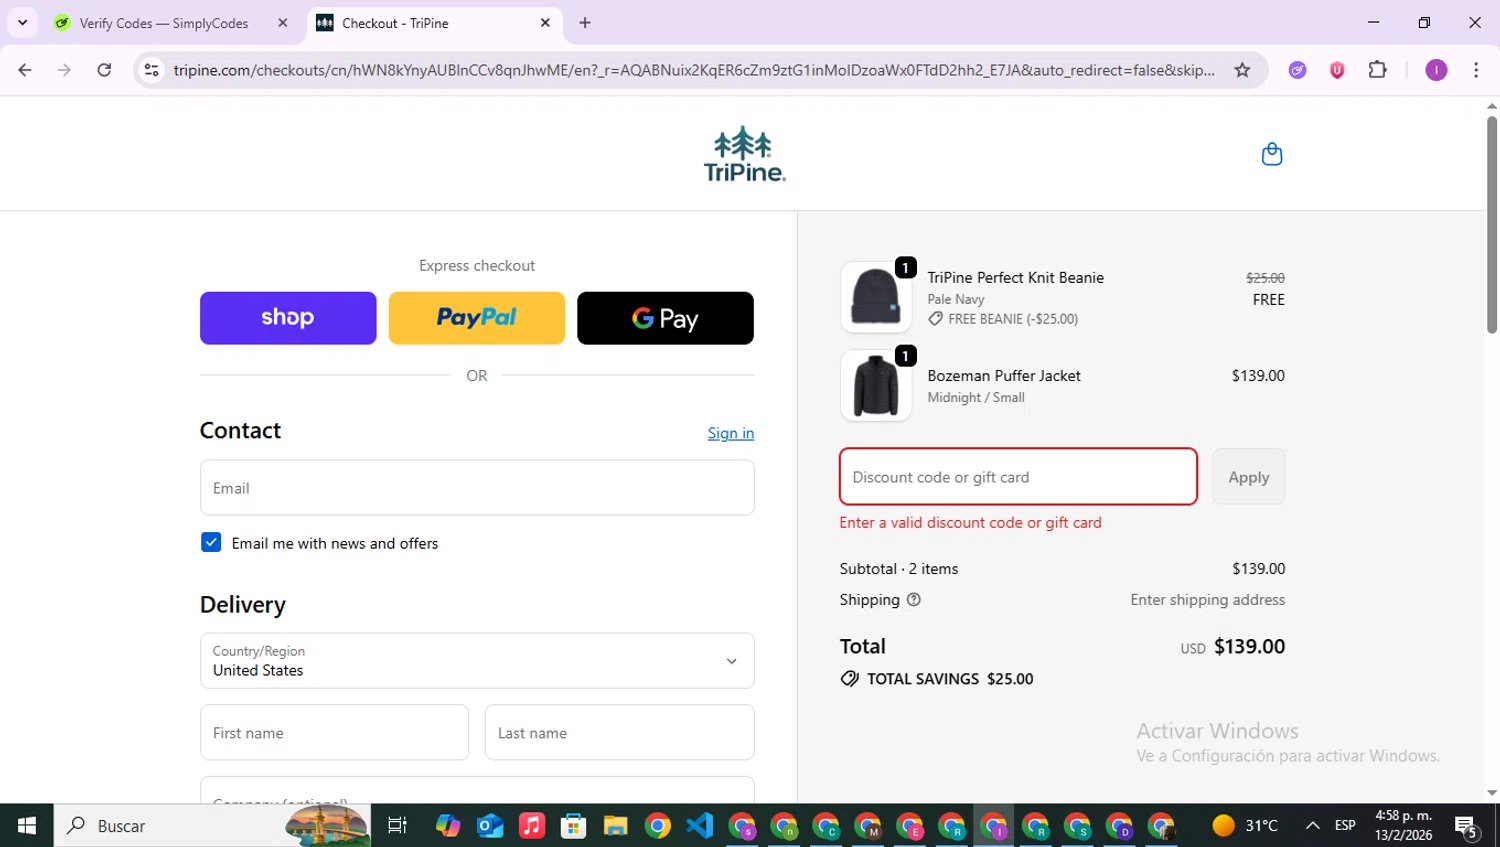
Task: Click the Discount code or gift card field
Action: pos(1018,477)
